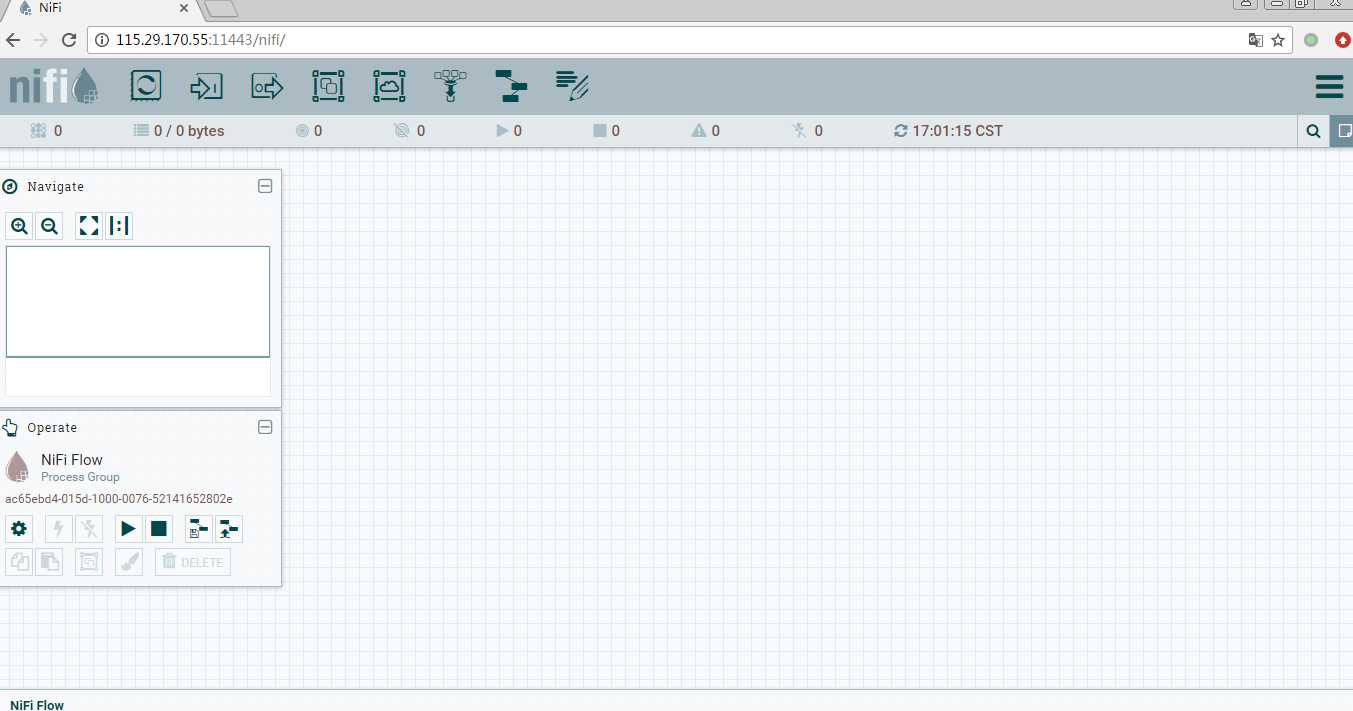Viewport: 1353px width, 711px height.
Task: Stop the flow with the stop button
Action: point(159,529)
